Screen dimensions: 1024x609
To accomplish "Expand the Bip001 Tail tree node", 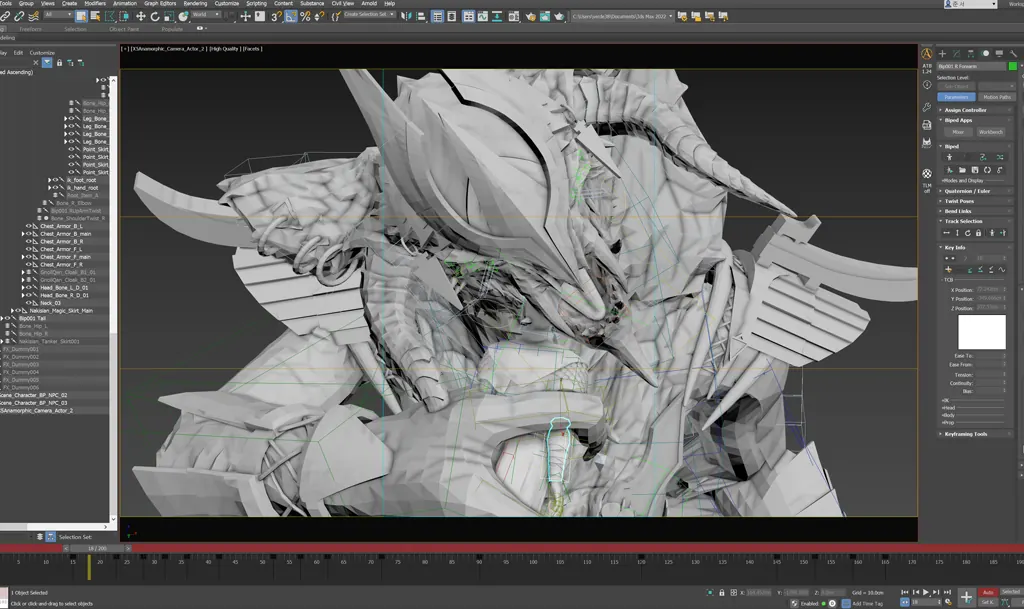I will pyautogui.click(x=2, y=319).
